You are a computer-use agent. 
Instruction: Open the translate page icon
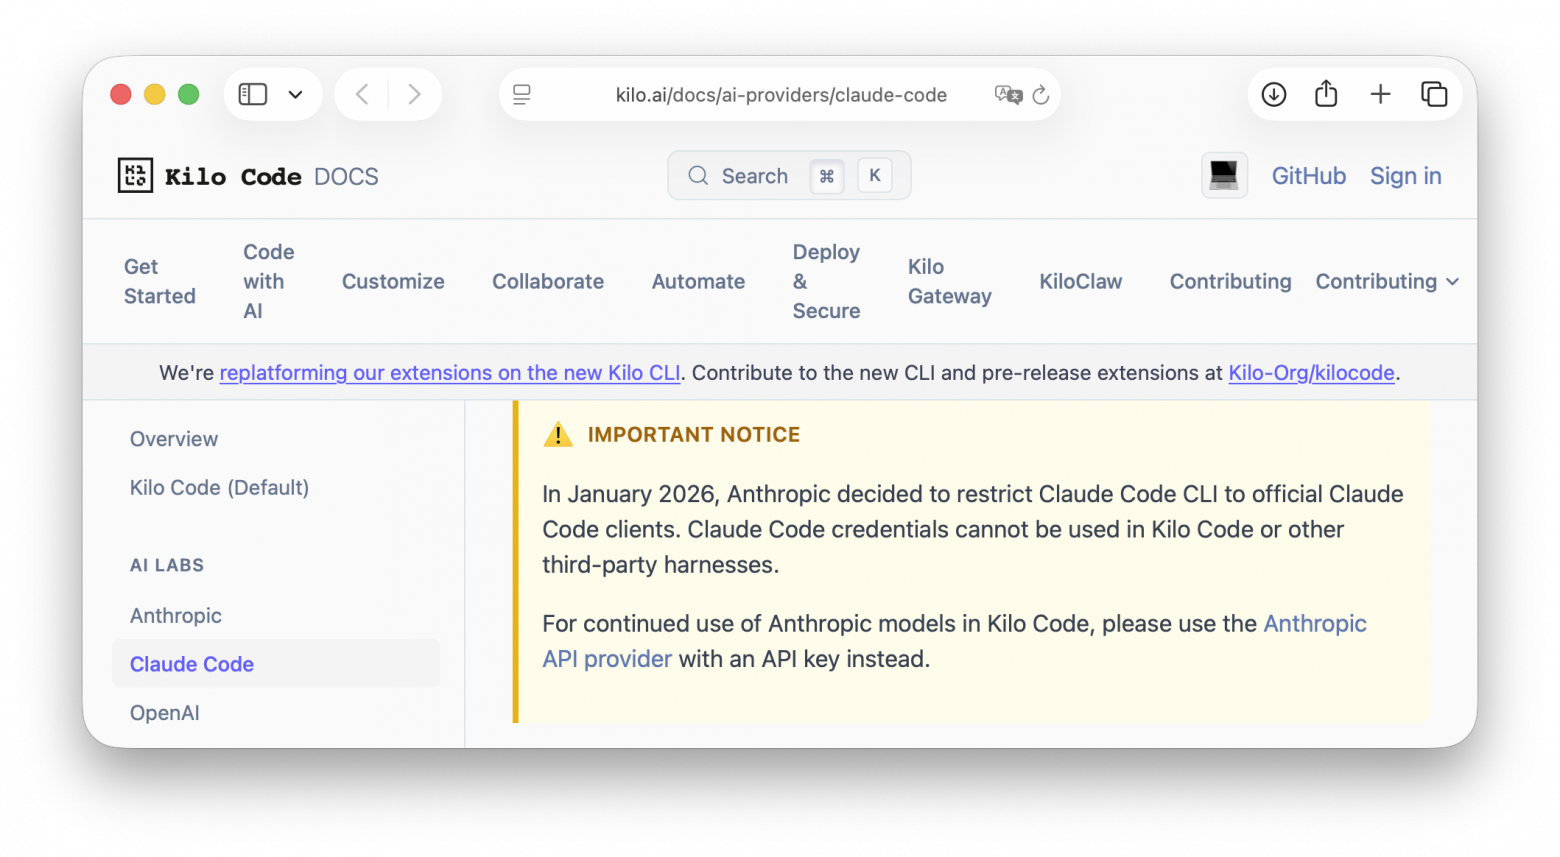1008,95
